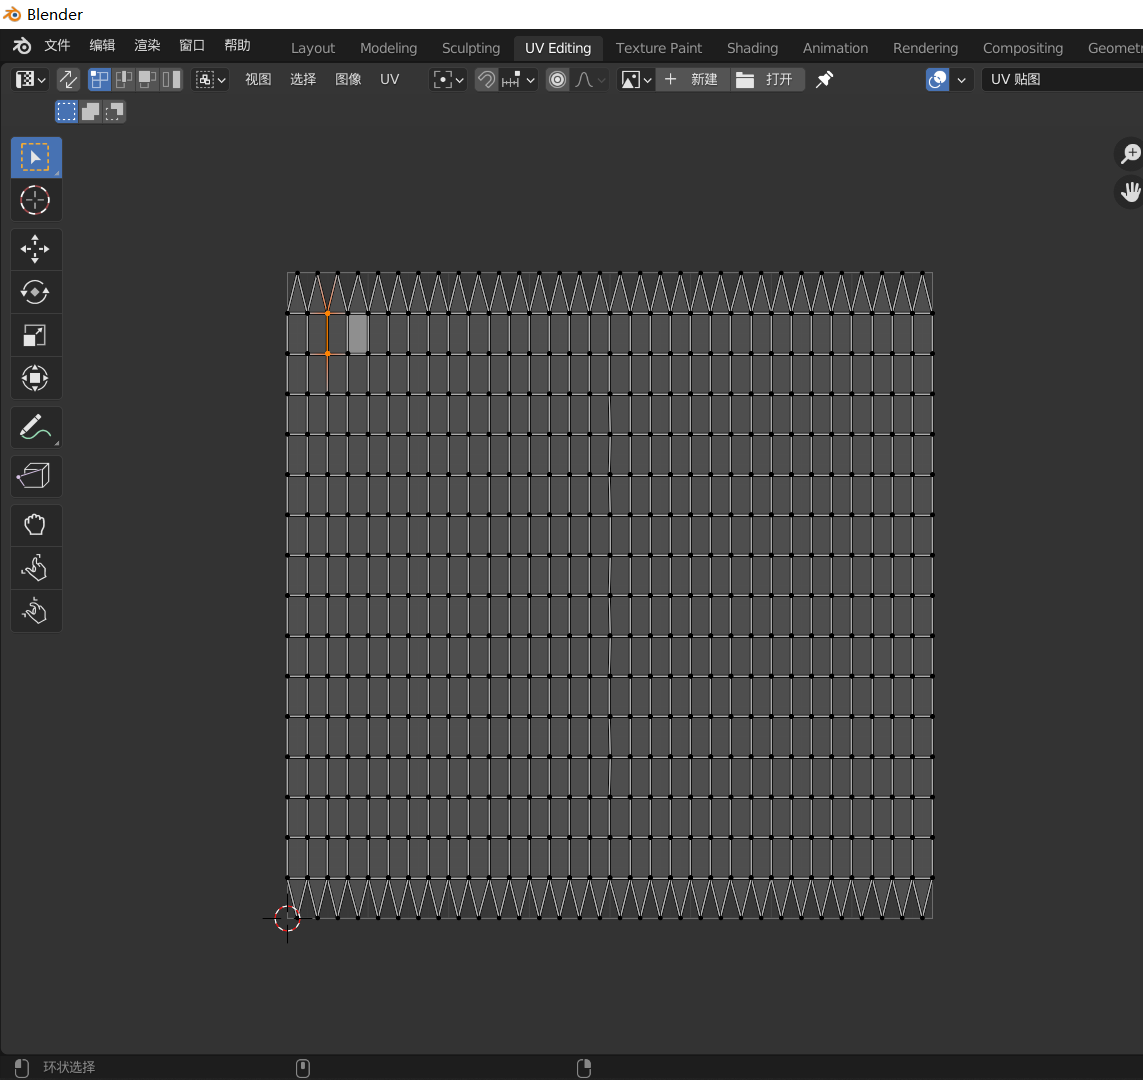Click the 新建 new image button
This screenshot has height=1080, width=1143.
coord(692,79)
